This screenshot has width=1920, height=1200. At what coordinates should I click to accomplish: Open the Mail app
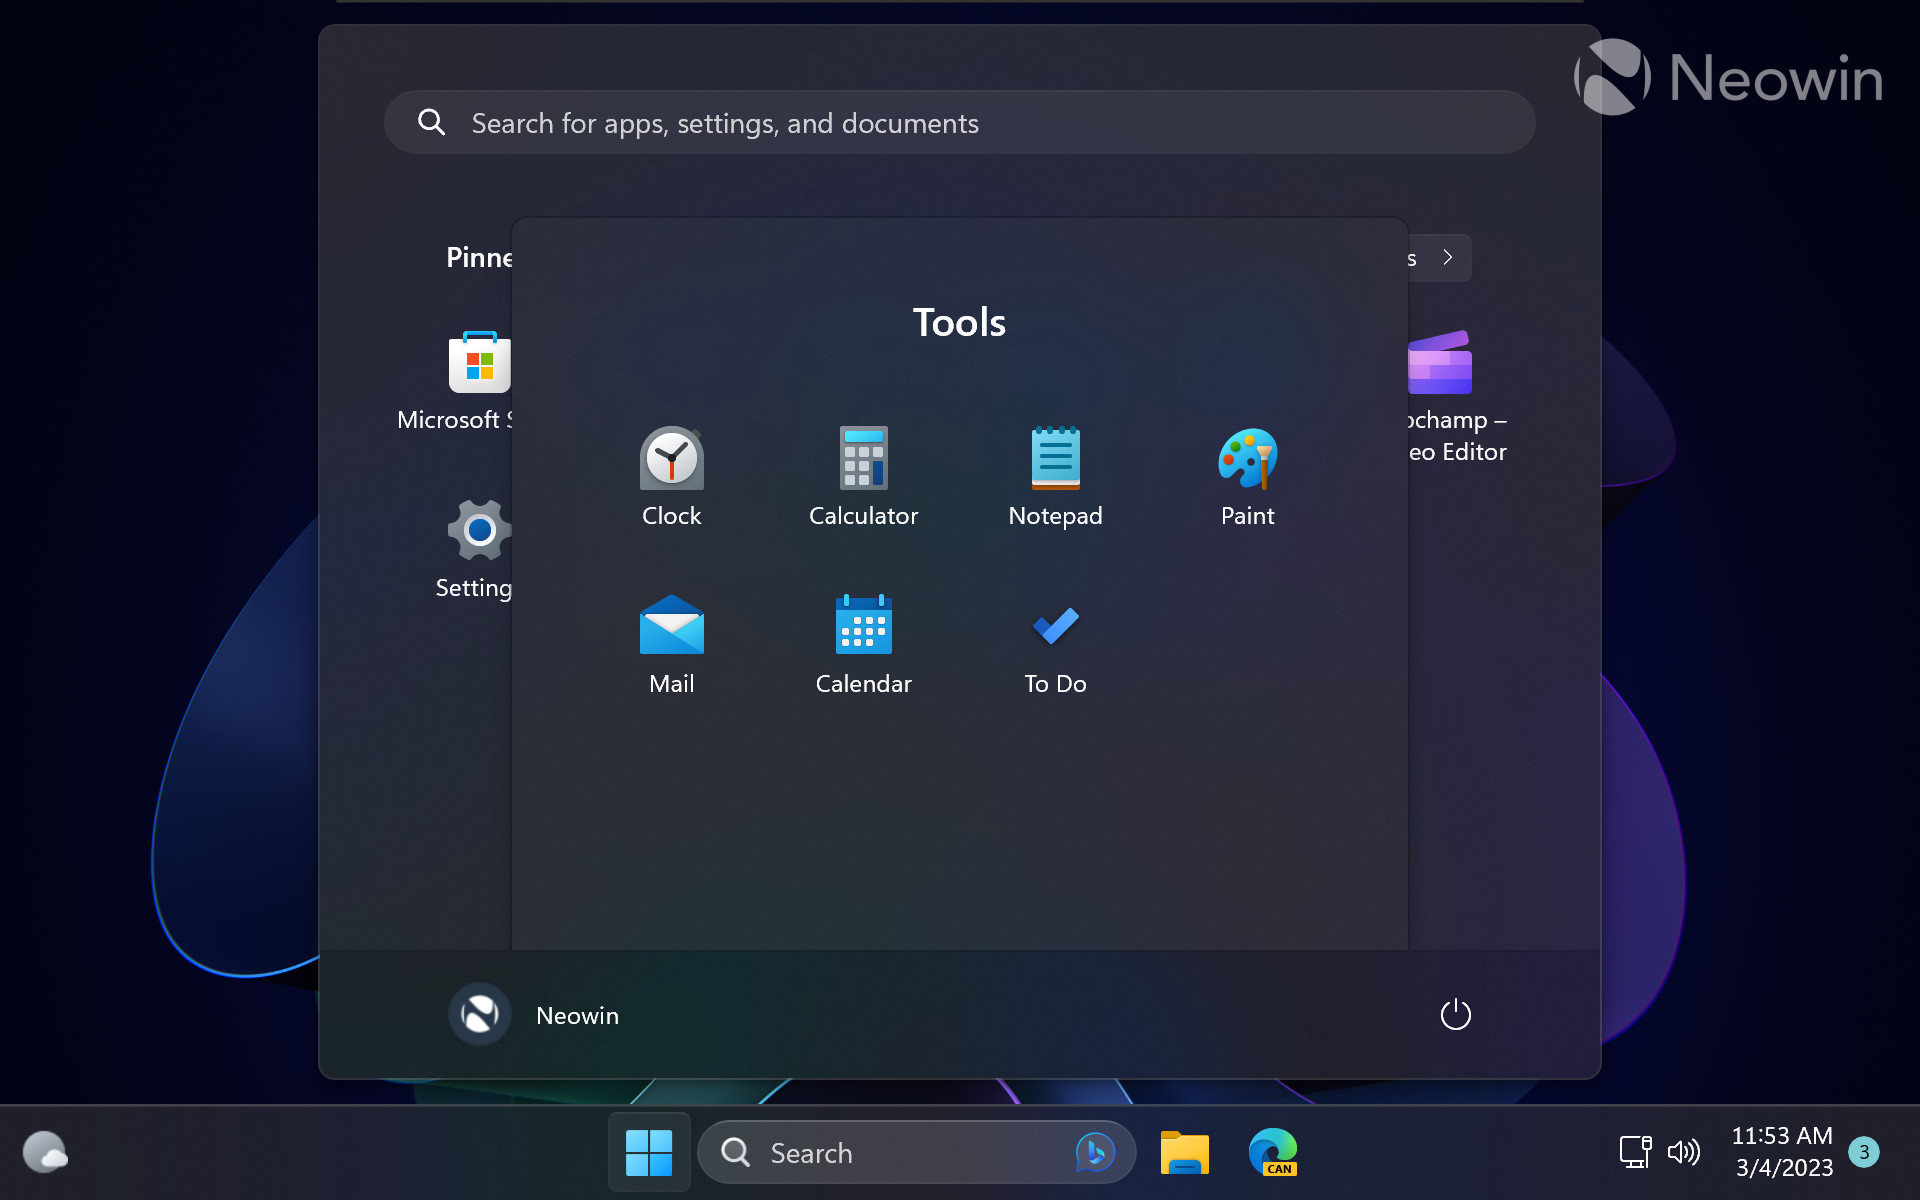pos(672,641)
